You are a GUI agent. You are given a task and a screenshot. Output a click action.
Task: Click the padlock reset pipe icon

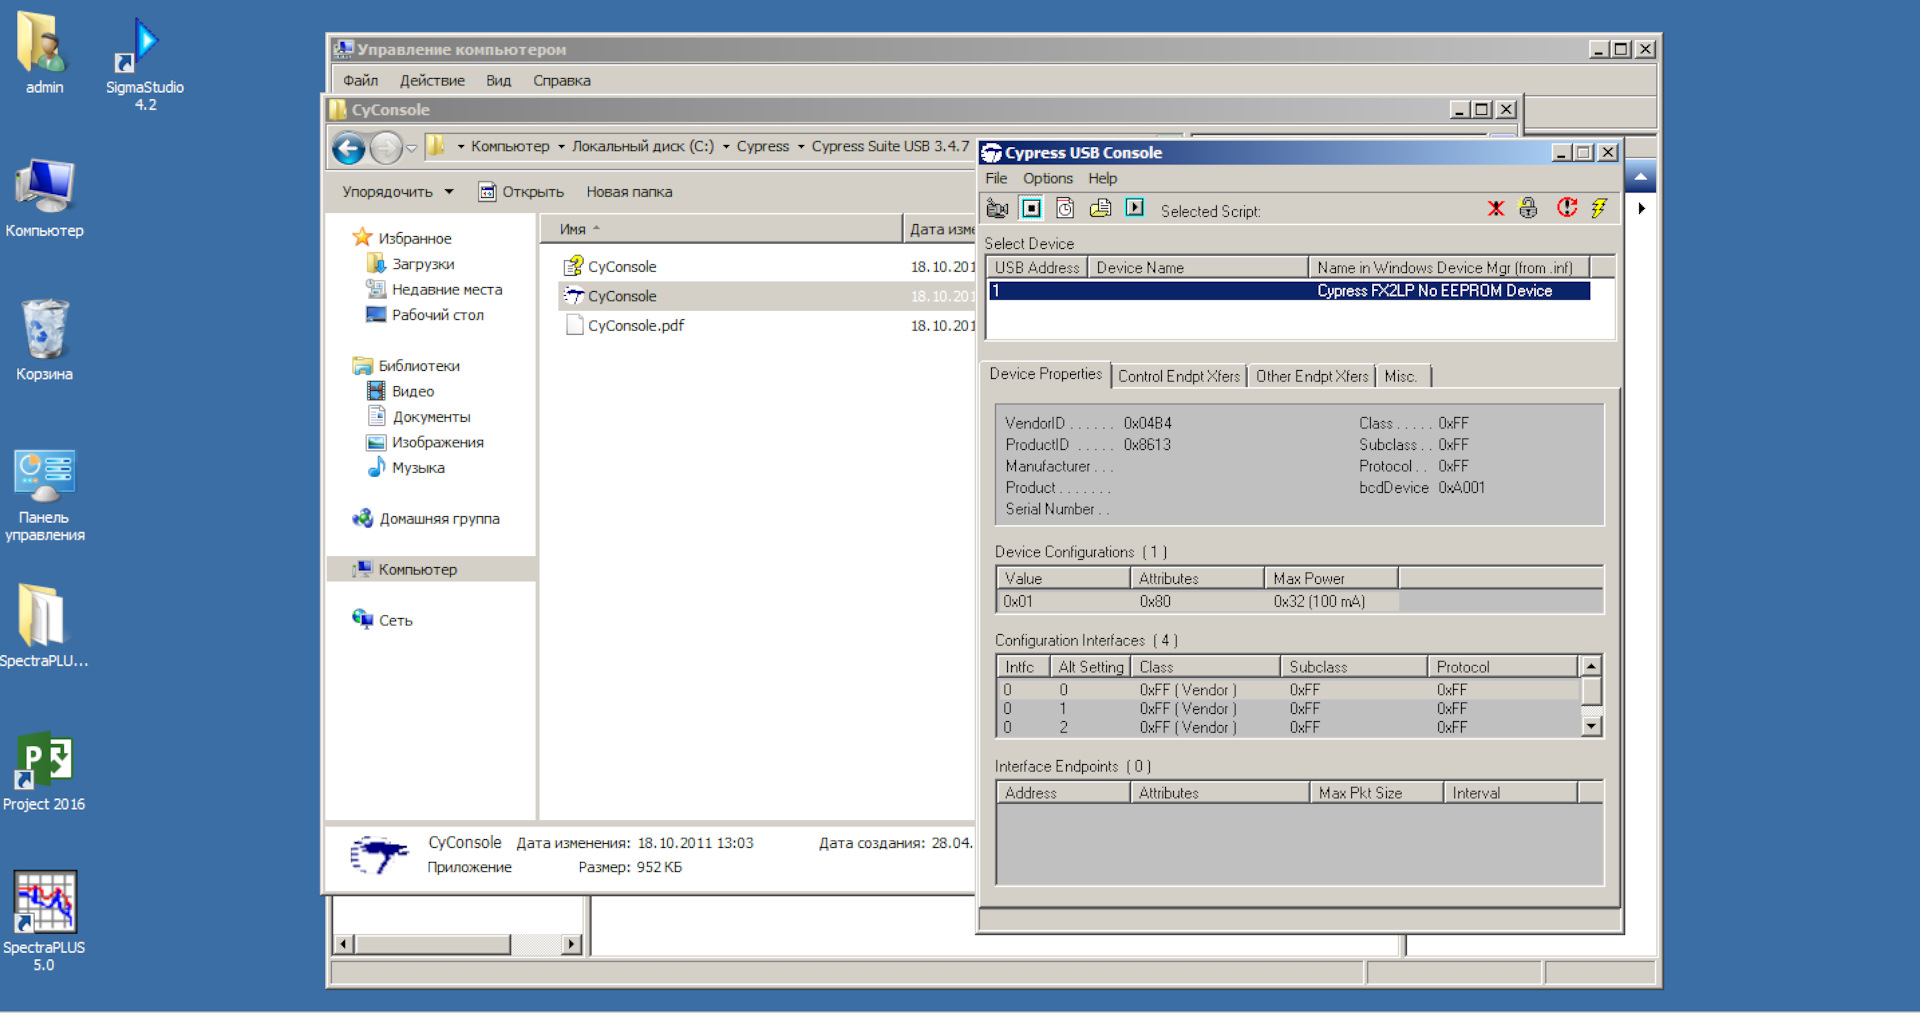coord(1528,208)
